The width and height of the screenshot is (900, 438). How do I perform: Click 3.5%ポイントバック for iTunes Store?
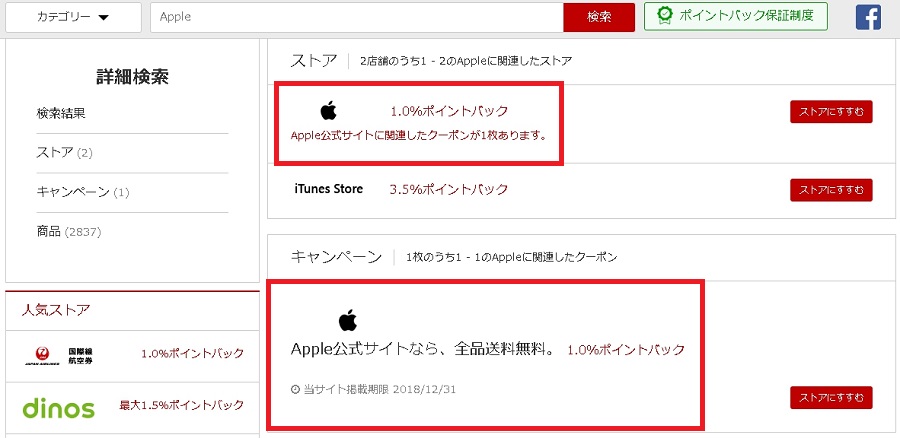449,189
